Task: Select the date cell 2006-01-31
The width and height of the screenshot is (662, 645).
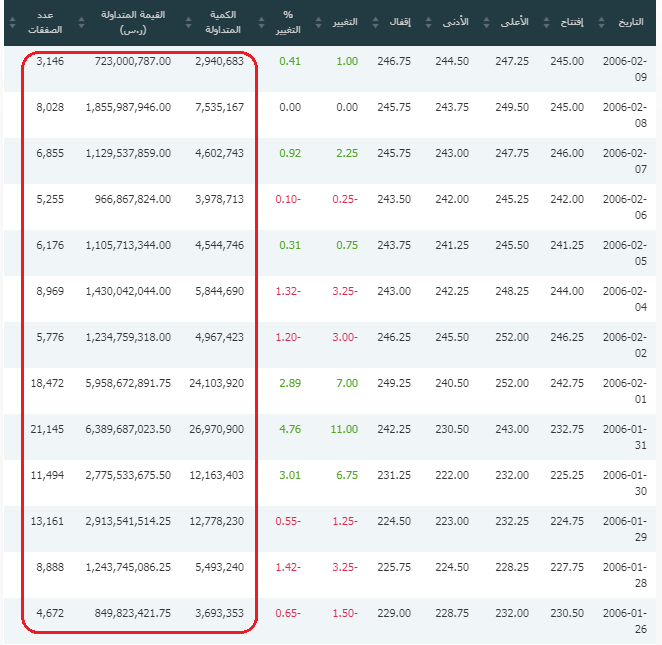Action: click(x=624, y=437)
